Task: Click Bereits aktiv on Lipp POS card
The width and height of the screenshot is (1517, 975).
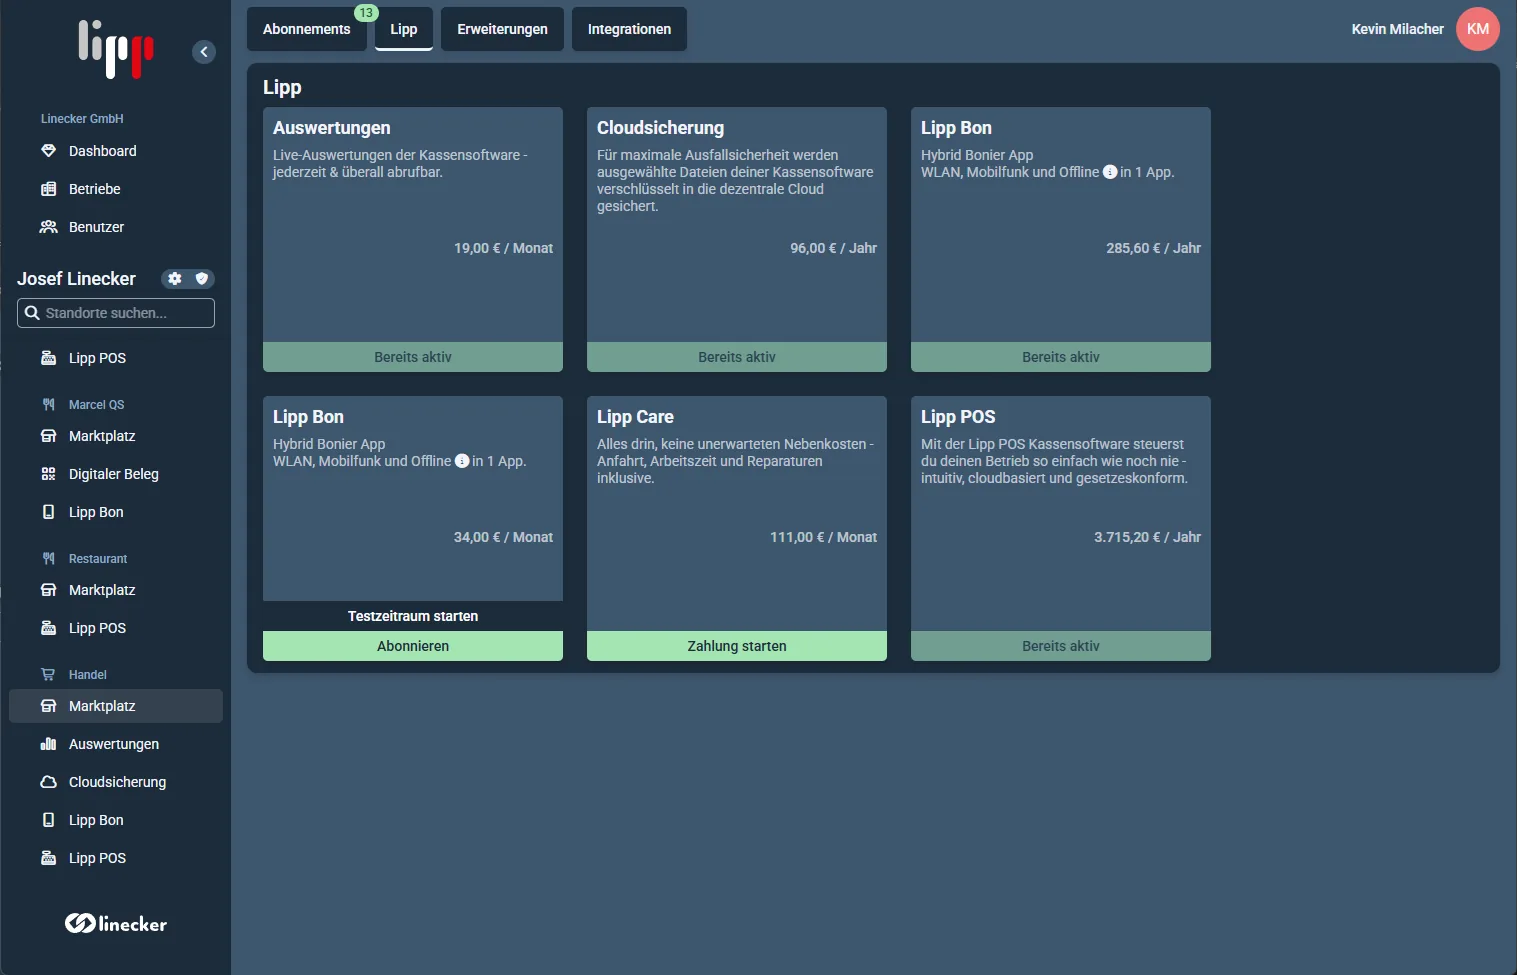Action: 1061,646
